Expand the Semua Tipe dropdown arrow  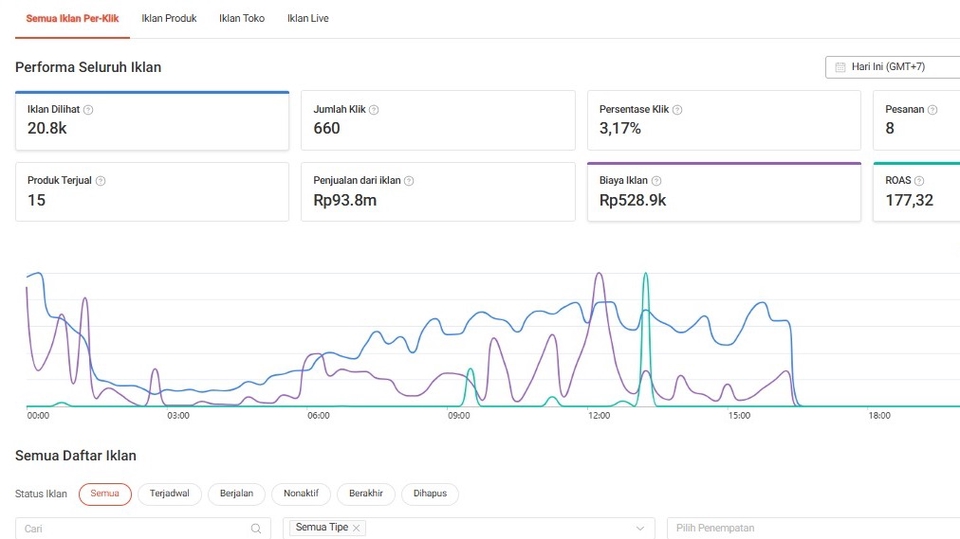tap(640, 528)
